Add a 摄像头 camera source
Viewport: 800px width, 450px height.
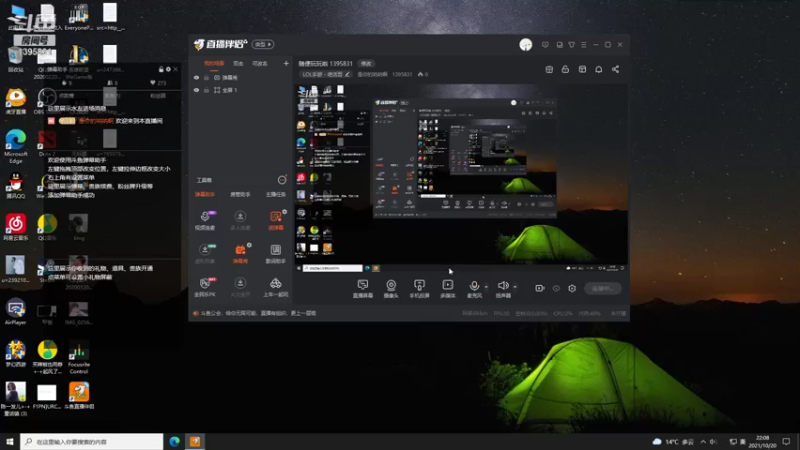[391, 288]
